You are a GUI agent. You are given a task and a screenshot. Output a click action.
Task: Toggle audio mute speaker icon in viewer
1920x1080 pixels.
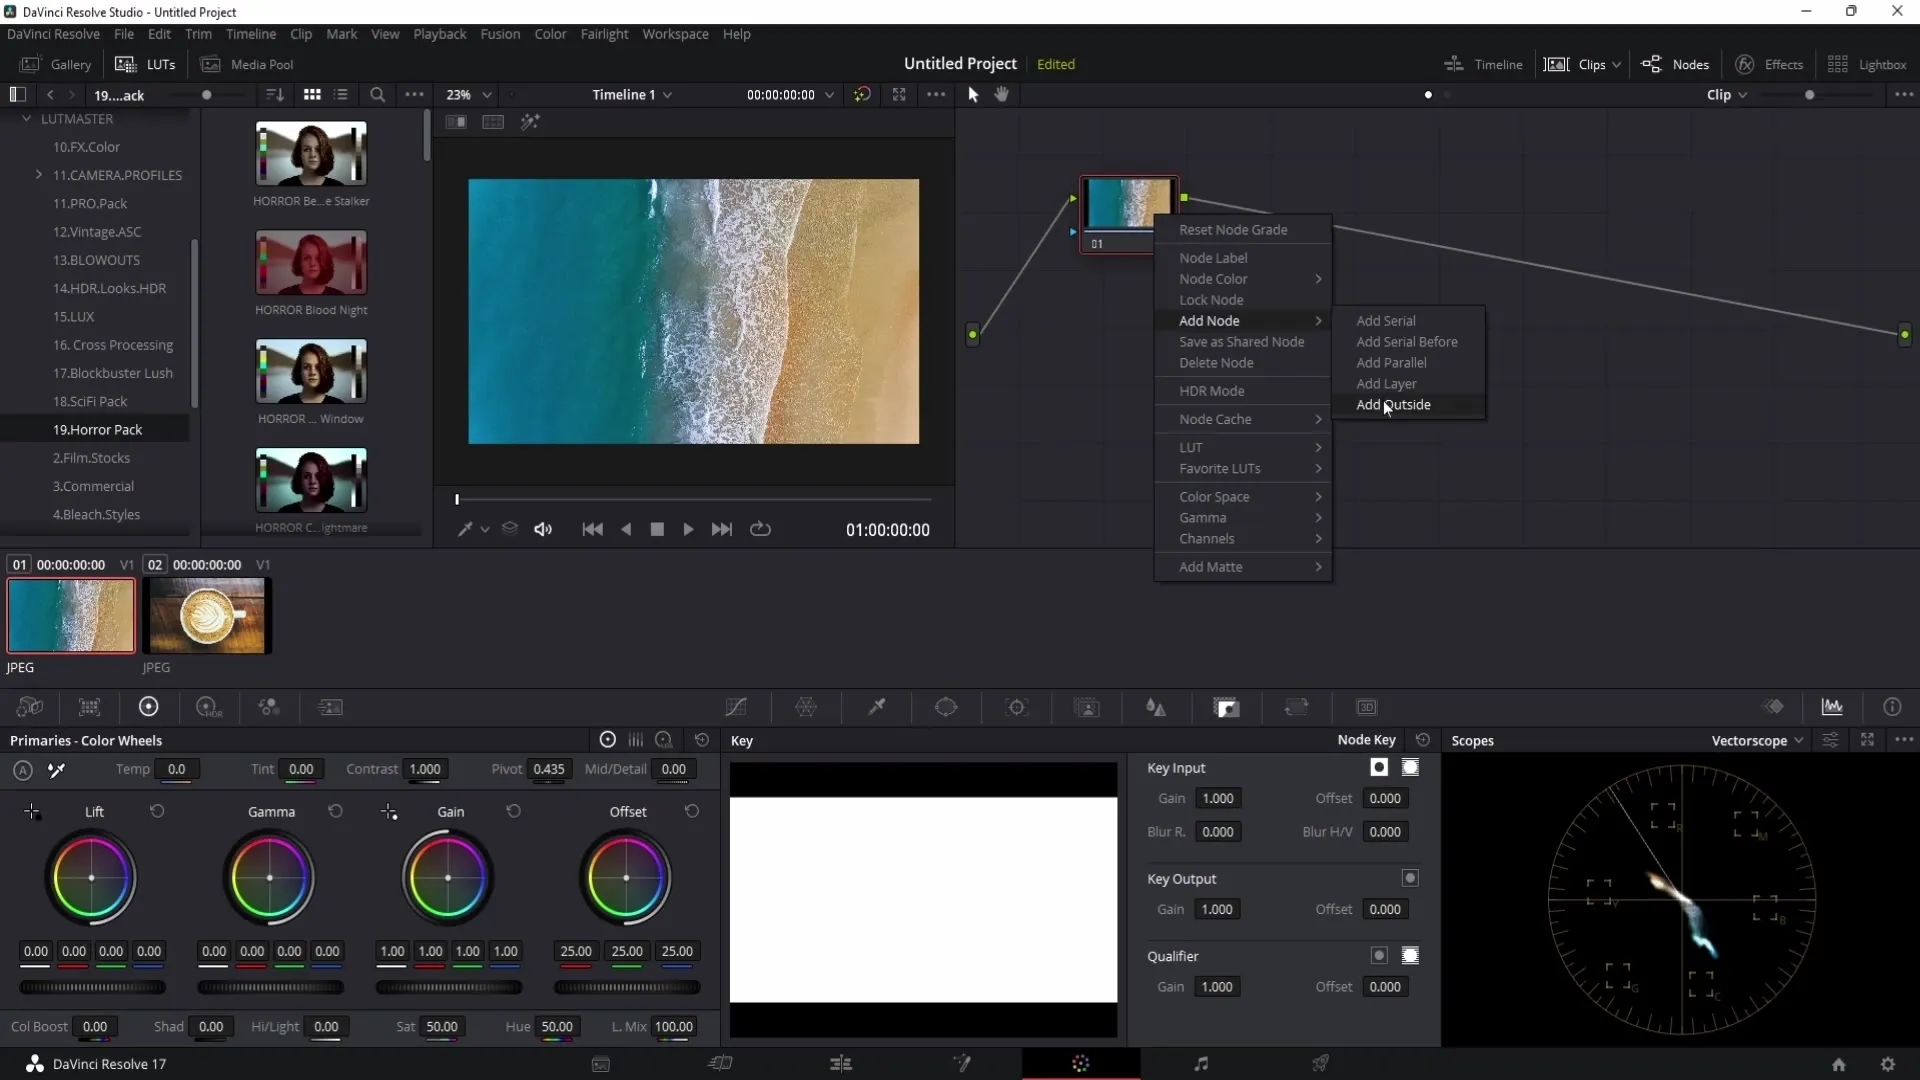[x=543, y=529]
